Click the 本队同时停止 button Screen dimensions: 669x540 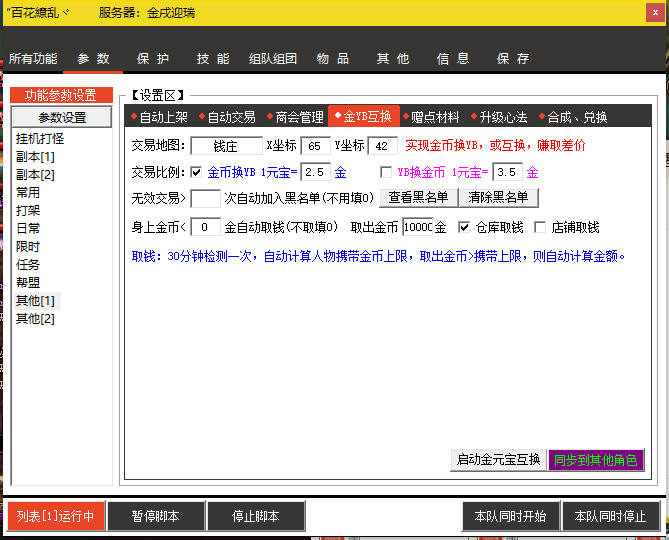[x=611, y=516]
